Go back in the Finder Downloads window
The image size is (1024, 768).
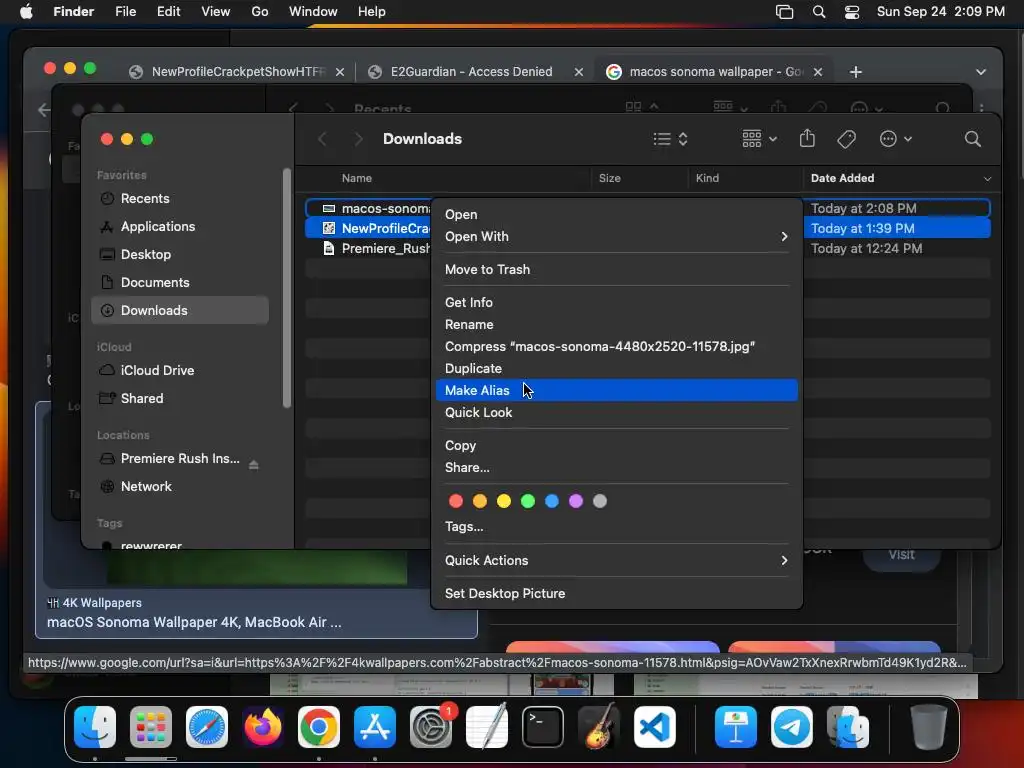tap(322, 139)
